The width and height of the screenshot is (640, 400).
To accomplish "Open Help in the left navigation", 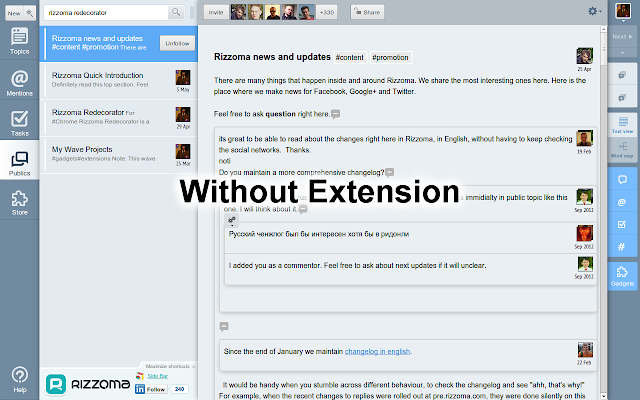I will click(19, 380).
